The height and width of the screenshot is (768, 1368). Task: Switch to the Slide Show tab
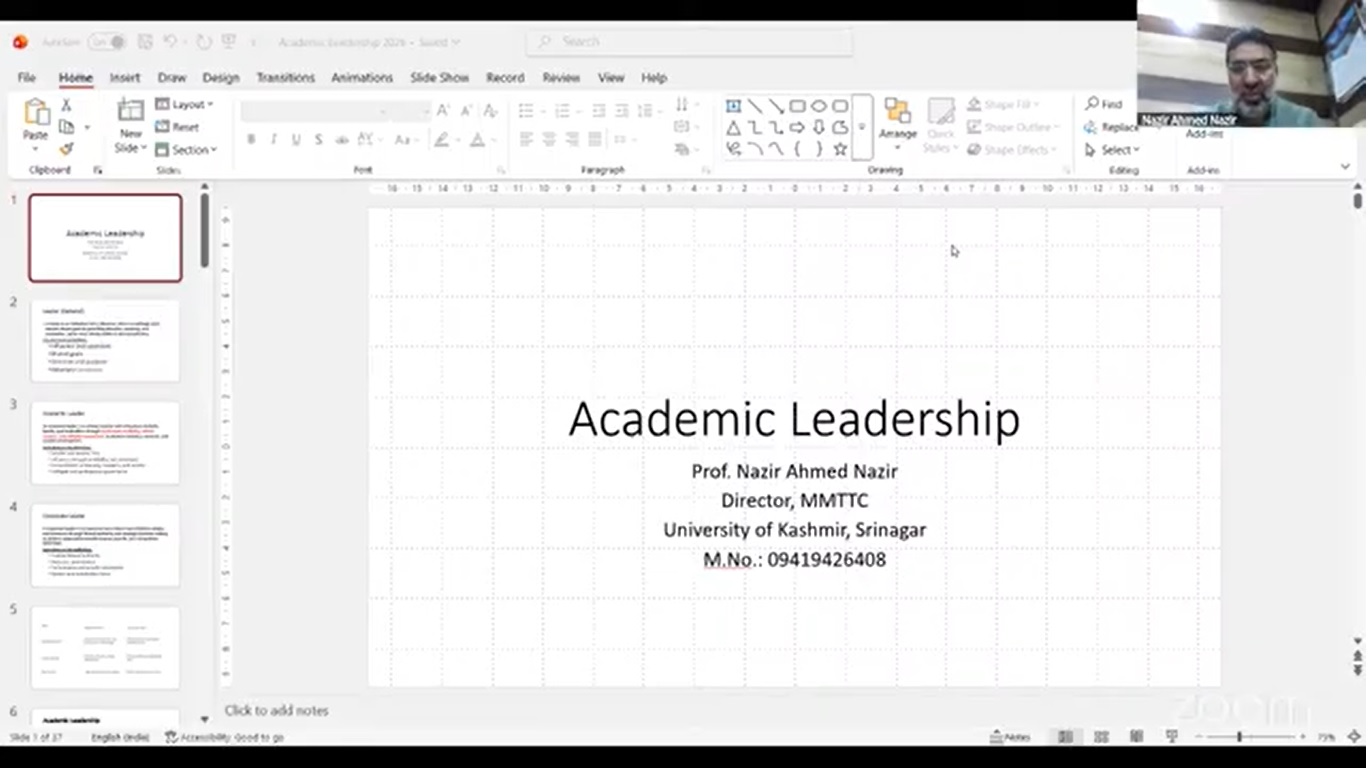[x=439, y=78]
